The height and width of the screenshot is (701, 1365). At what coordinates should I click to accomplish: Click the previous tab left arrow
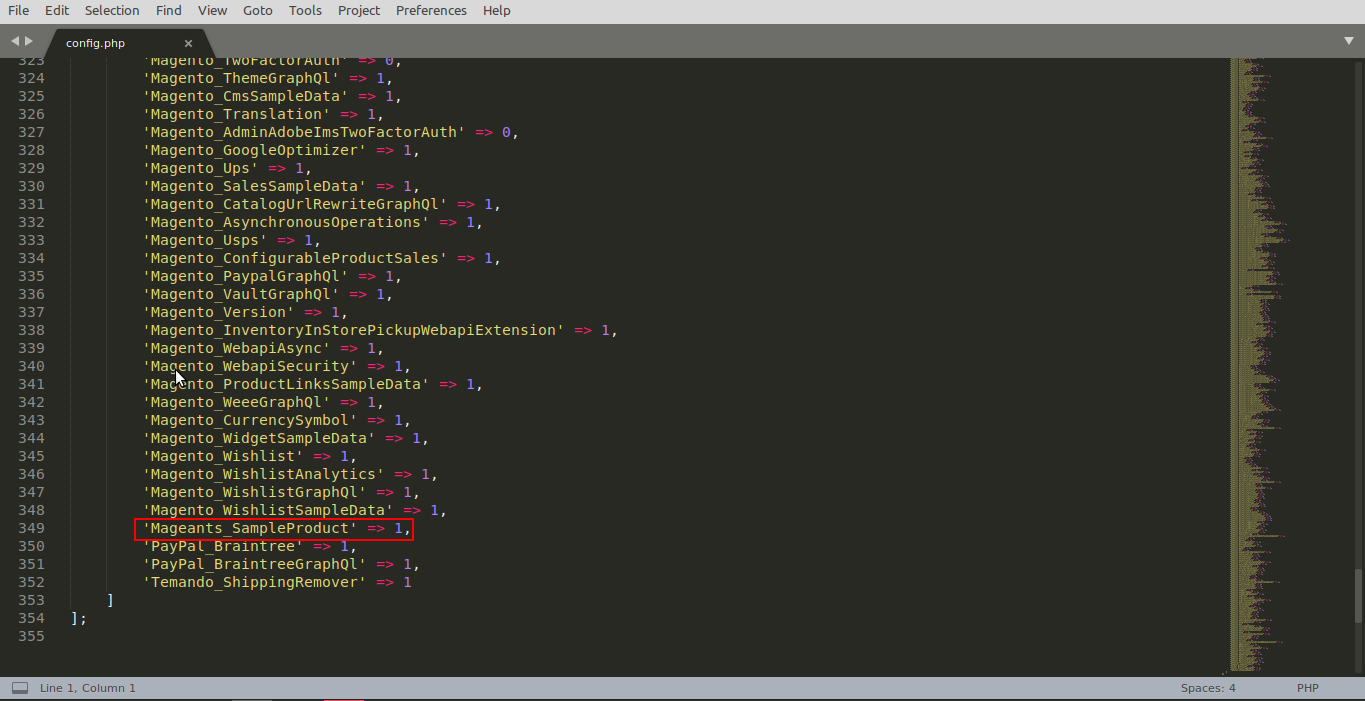[14, 41]
